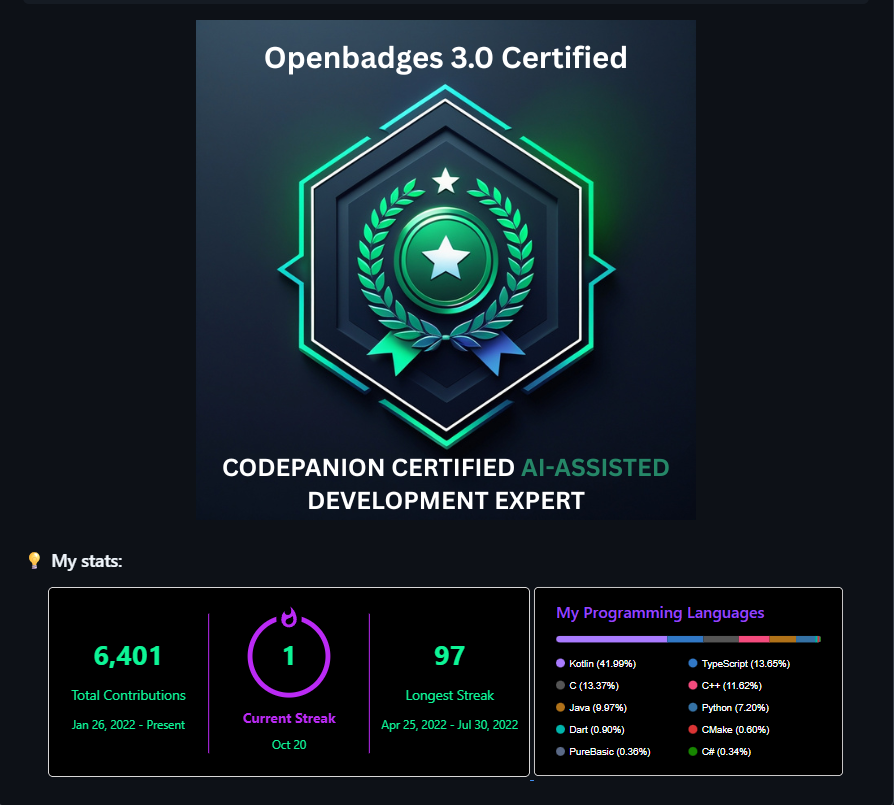Click the Openbadges 3.0 Certified title
The height and width of the screenshot is (805, 894).
coord(445,58)
